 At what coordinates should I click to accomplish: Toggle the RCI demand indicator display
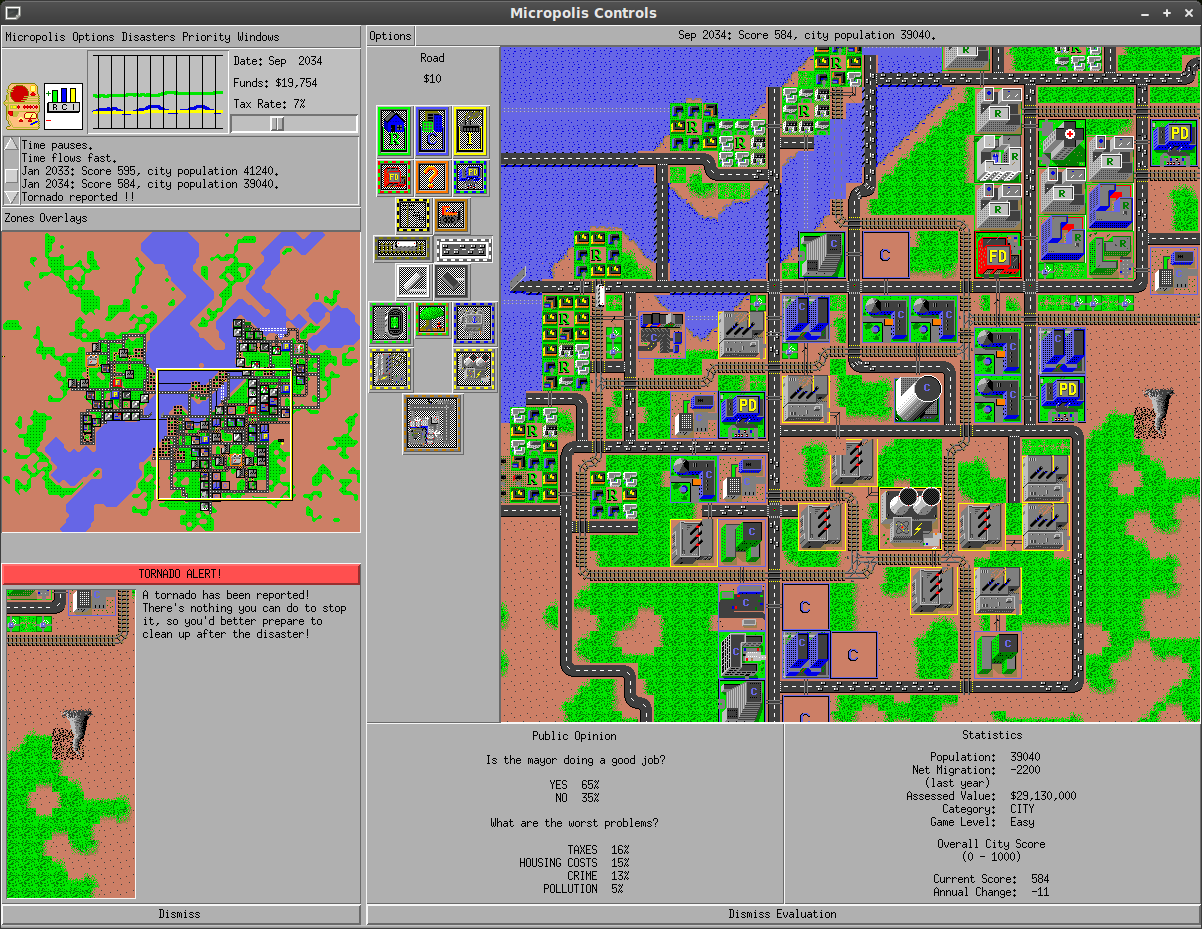[62, 104]
